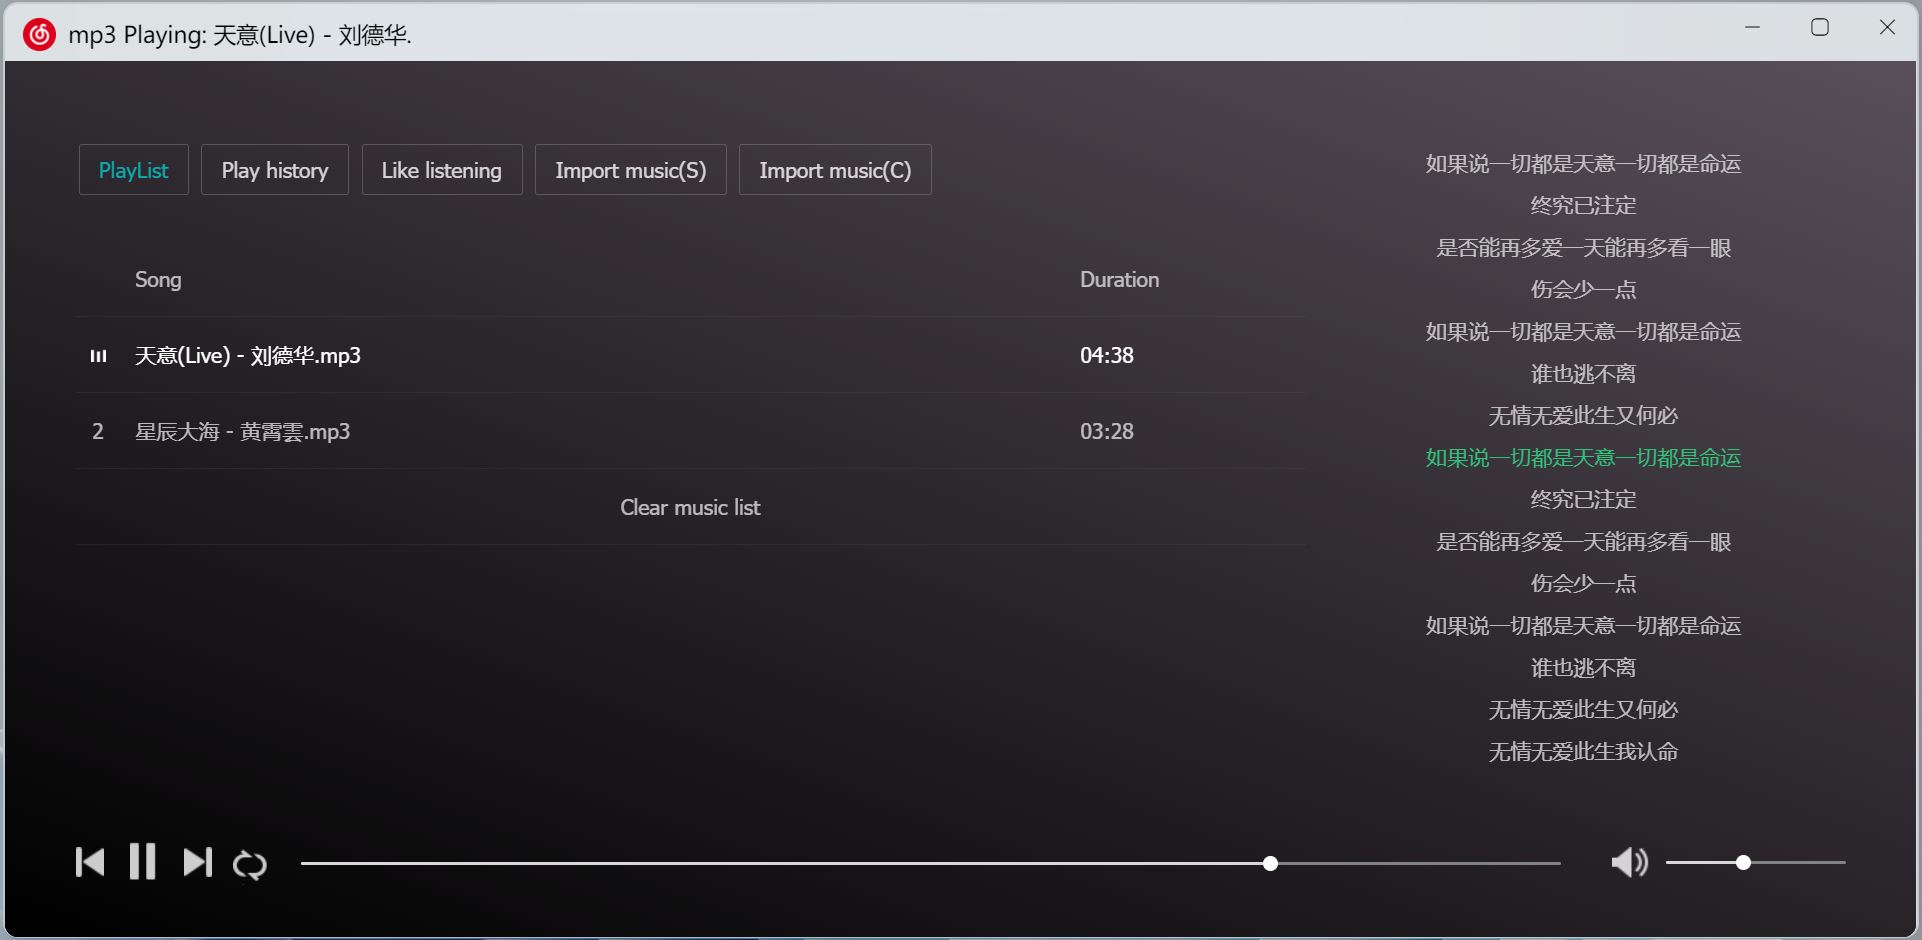Viewport: 1922px width, 940px height.
Task: Open the Like listening tab
Action: 442,170
